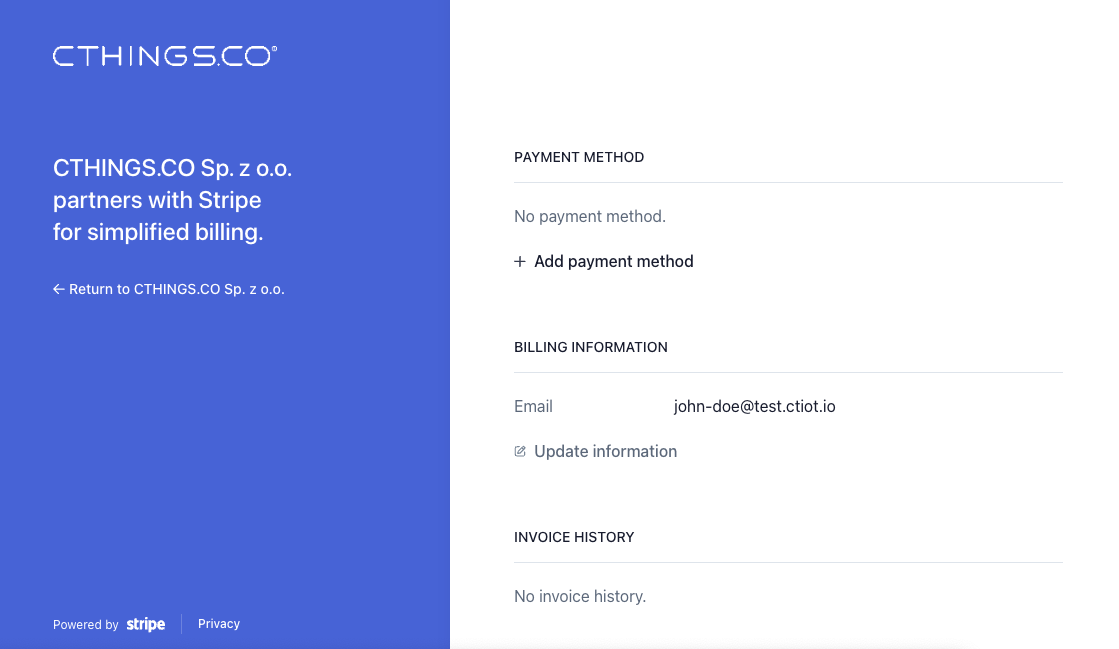Click the plus icon for payment method
This screenshot has height=649, width=1119.
pyautogui.click(x=520, y=262)
